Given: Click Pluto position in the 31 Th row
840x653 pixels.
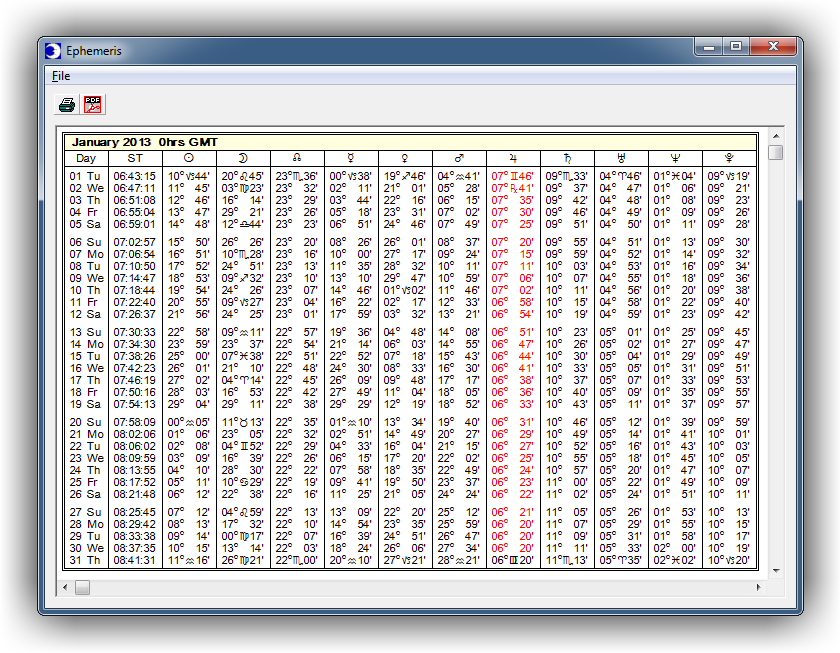Looking at the screenshot, I should (729, 560).
